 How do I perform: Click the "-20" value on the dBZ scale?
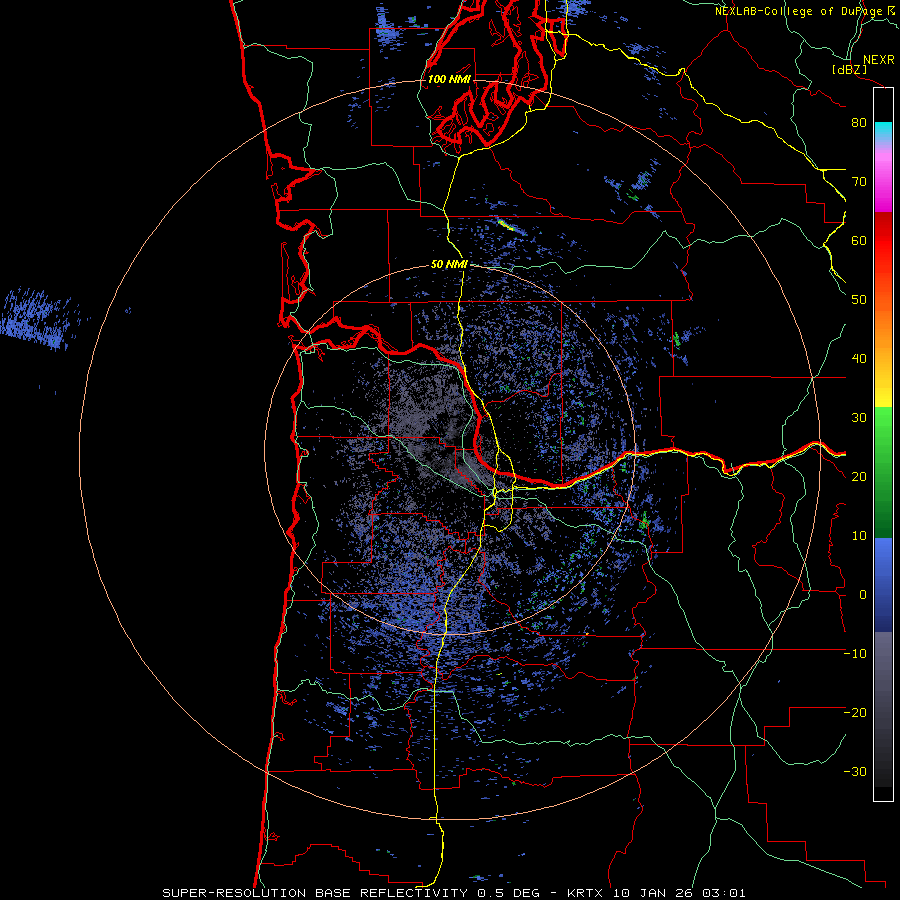[855, 712]
